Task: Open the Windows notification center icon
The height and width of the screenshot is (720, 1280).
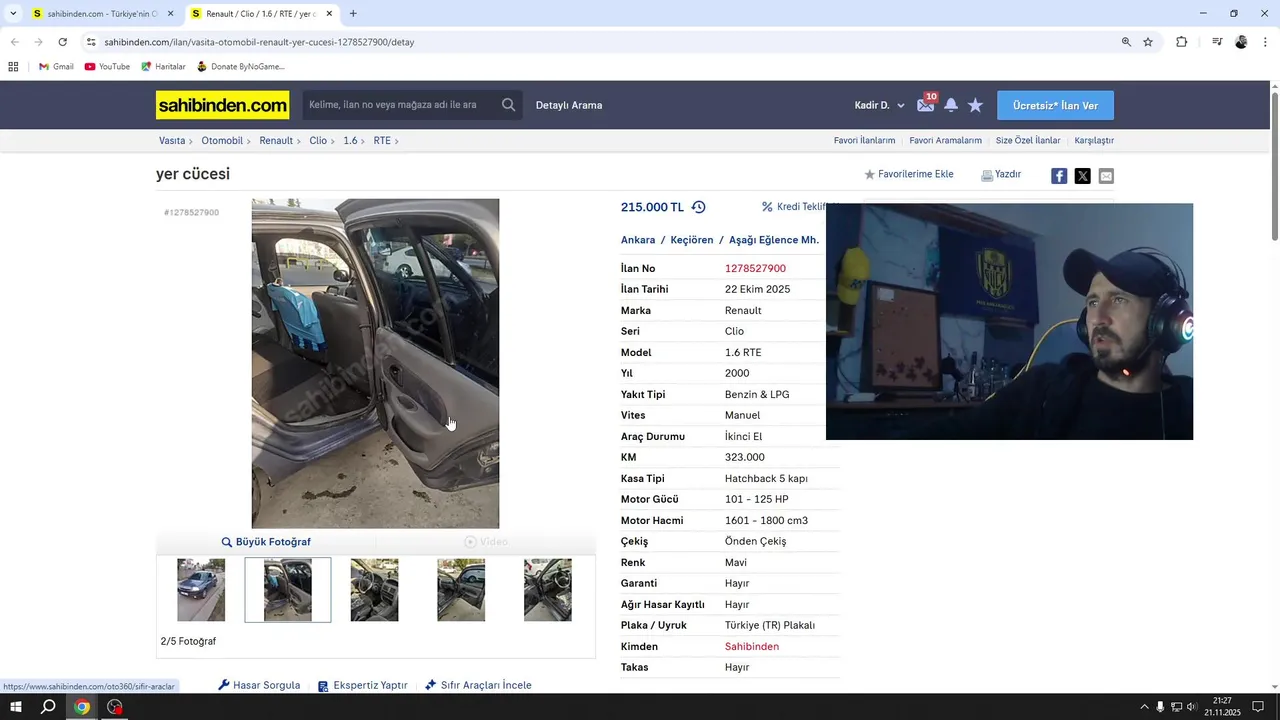Action: click(x=1258, y=707)
